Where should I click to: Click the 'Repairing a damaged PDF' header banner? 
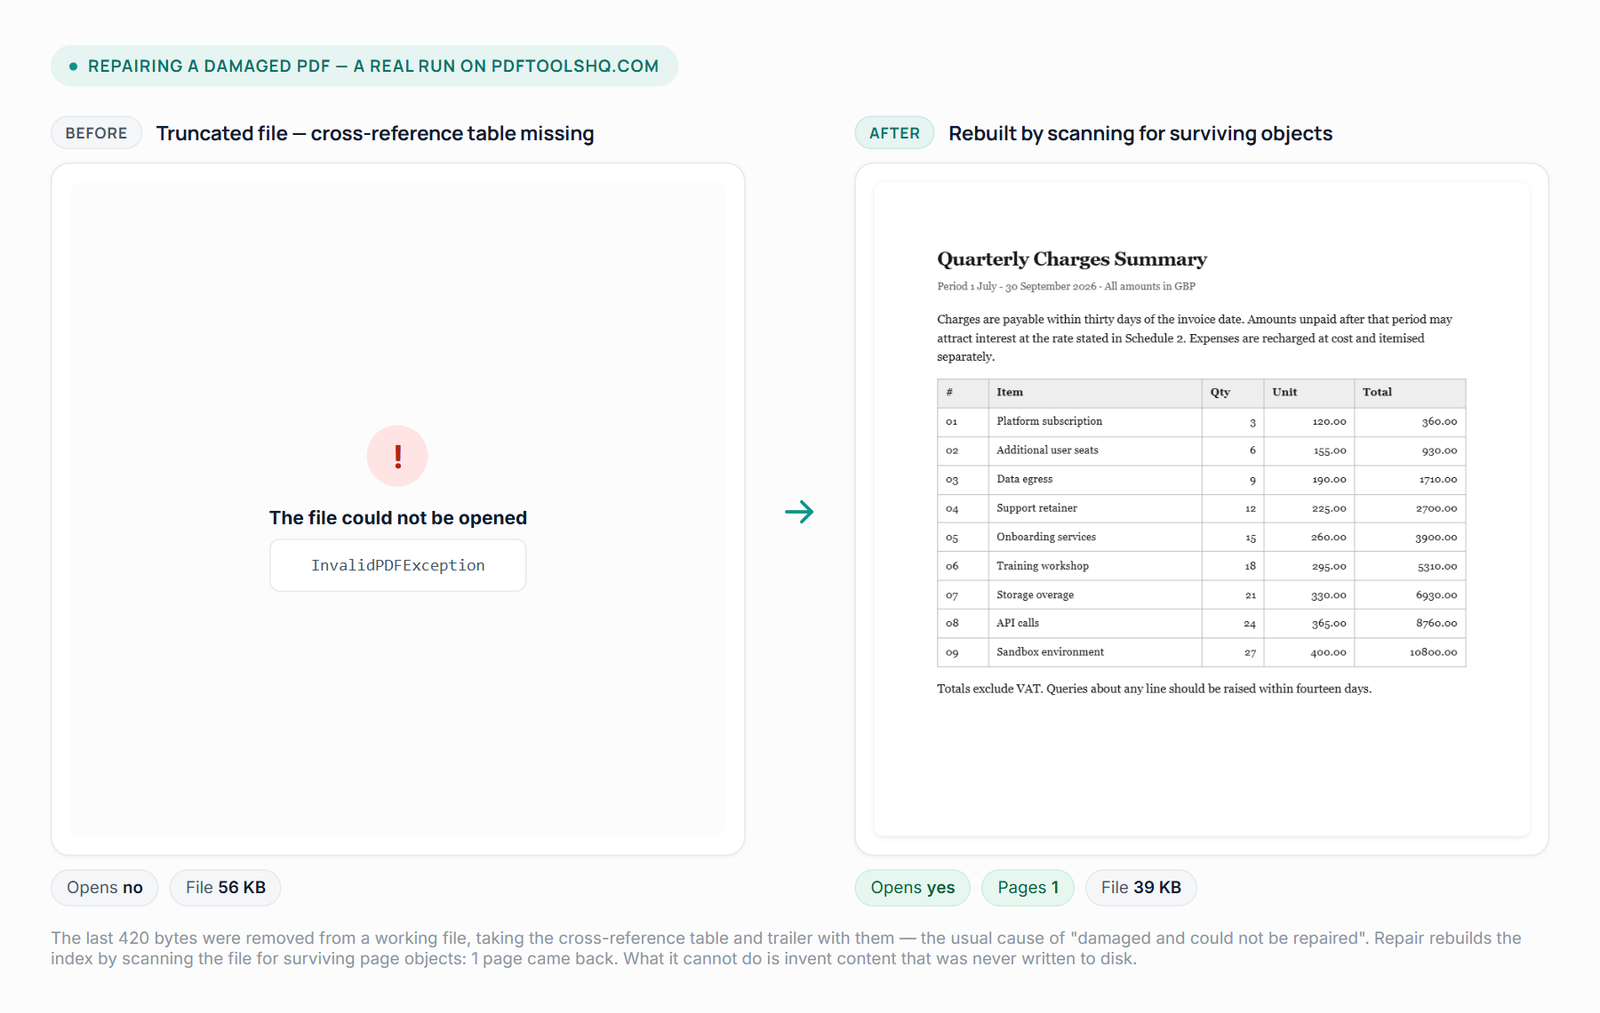click(x=364, y=66)
